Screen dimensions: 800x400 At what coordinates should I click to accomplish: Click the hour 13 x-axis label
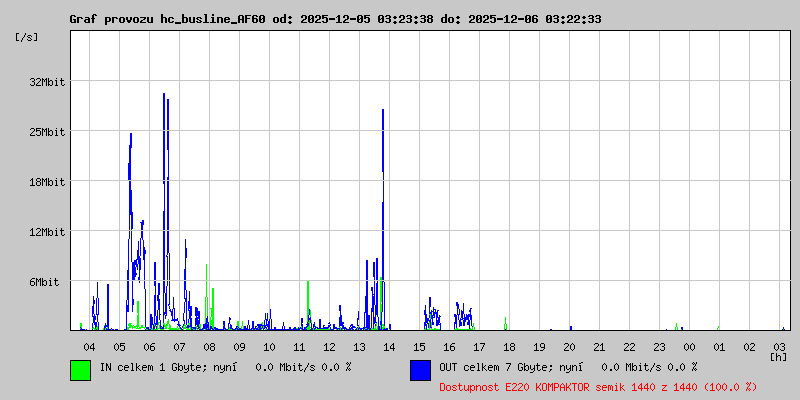point(359,347)
